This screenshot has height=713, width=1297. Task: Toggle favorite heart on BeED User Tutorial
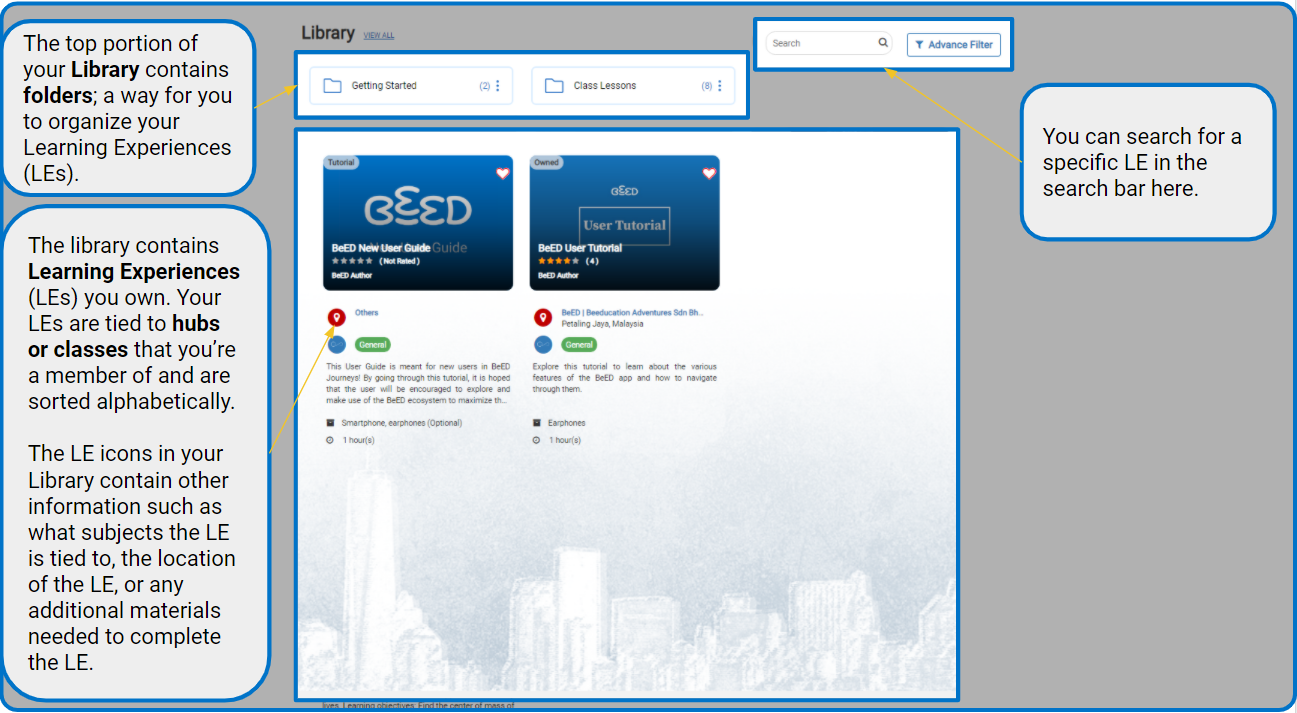(x=709, y=173)
